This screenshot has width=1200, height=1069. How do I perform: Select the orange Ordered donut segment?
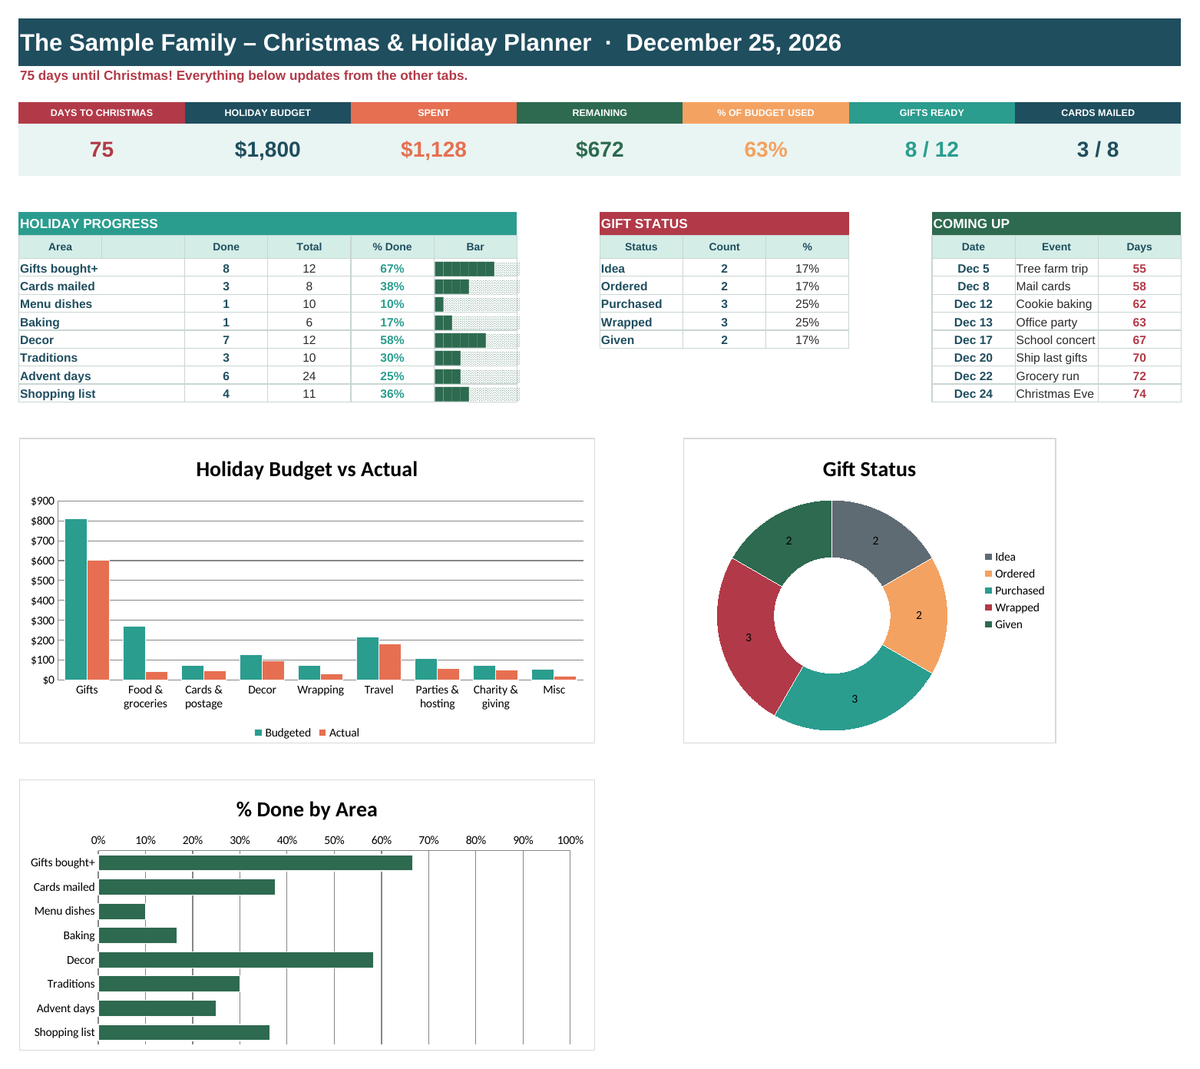click(921, 614)
